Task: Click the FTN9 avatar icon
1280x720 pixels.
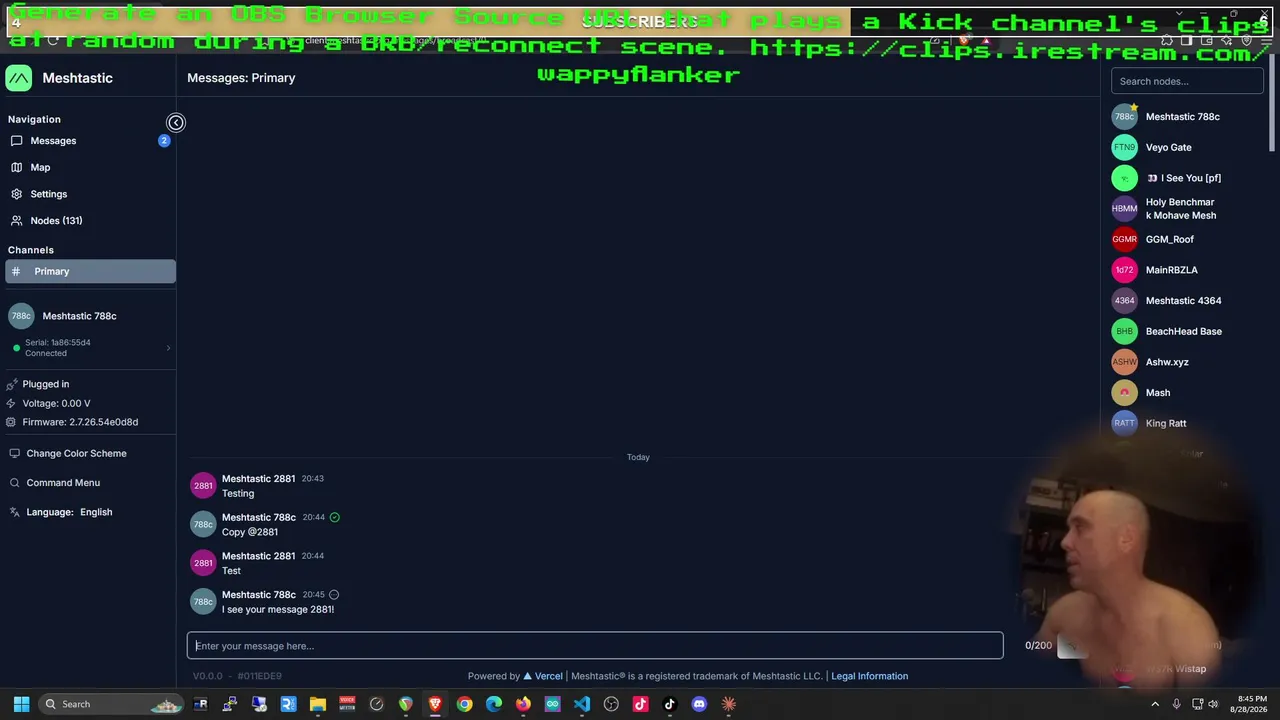Action: 1125,148
